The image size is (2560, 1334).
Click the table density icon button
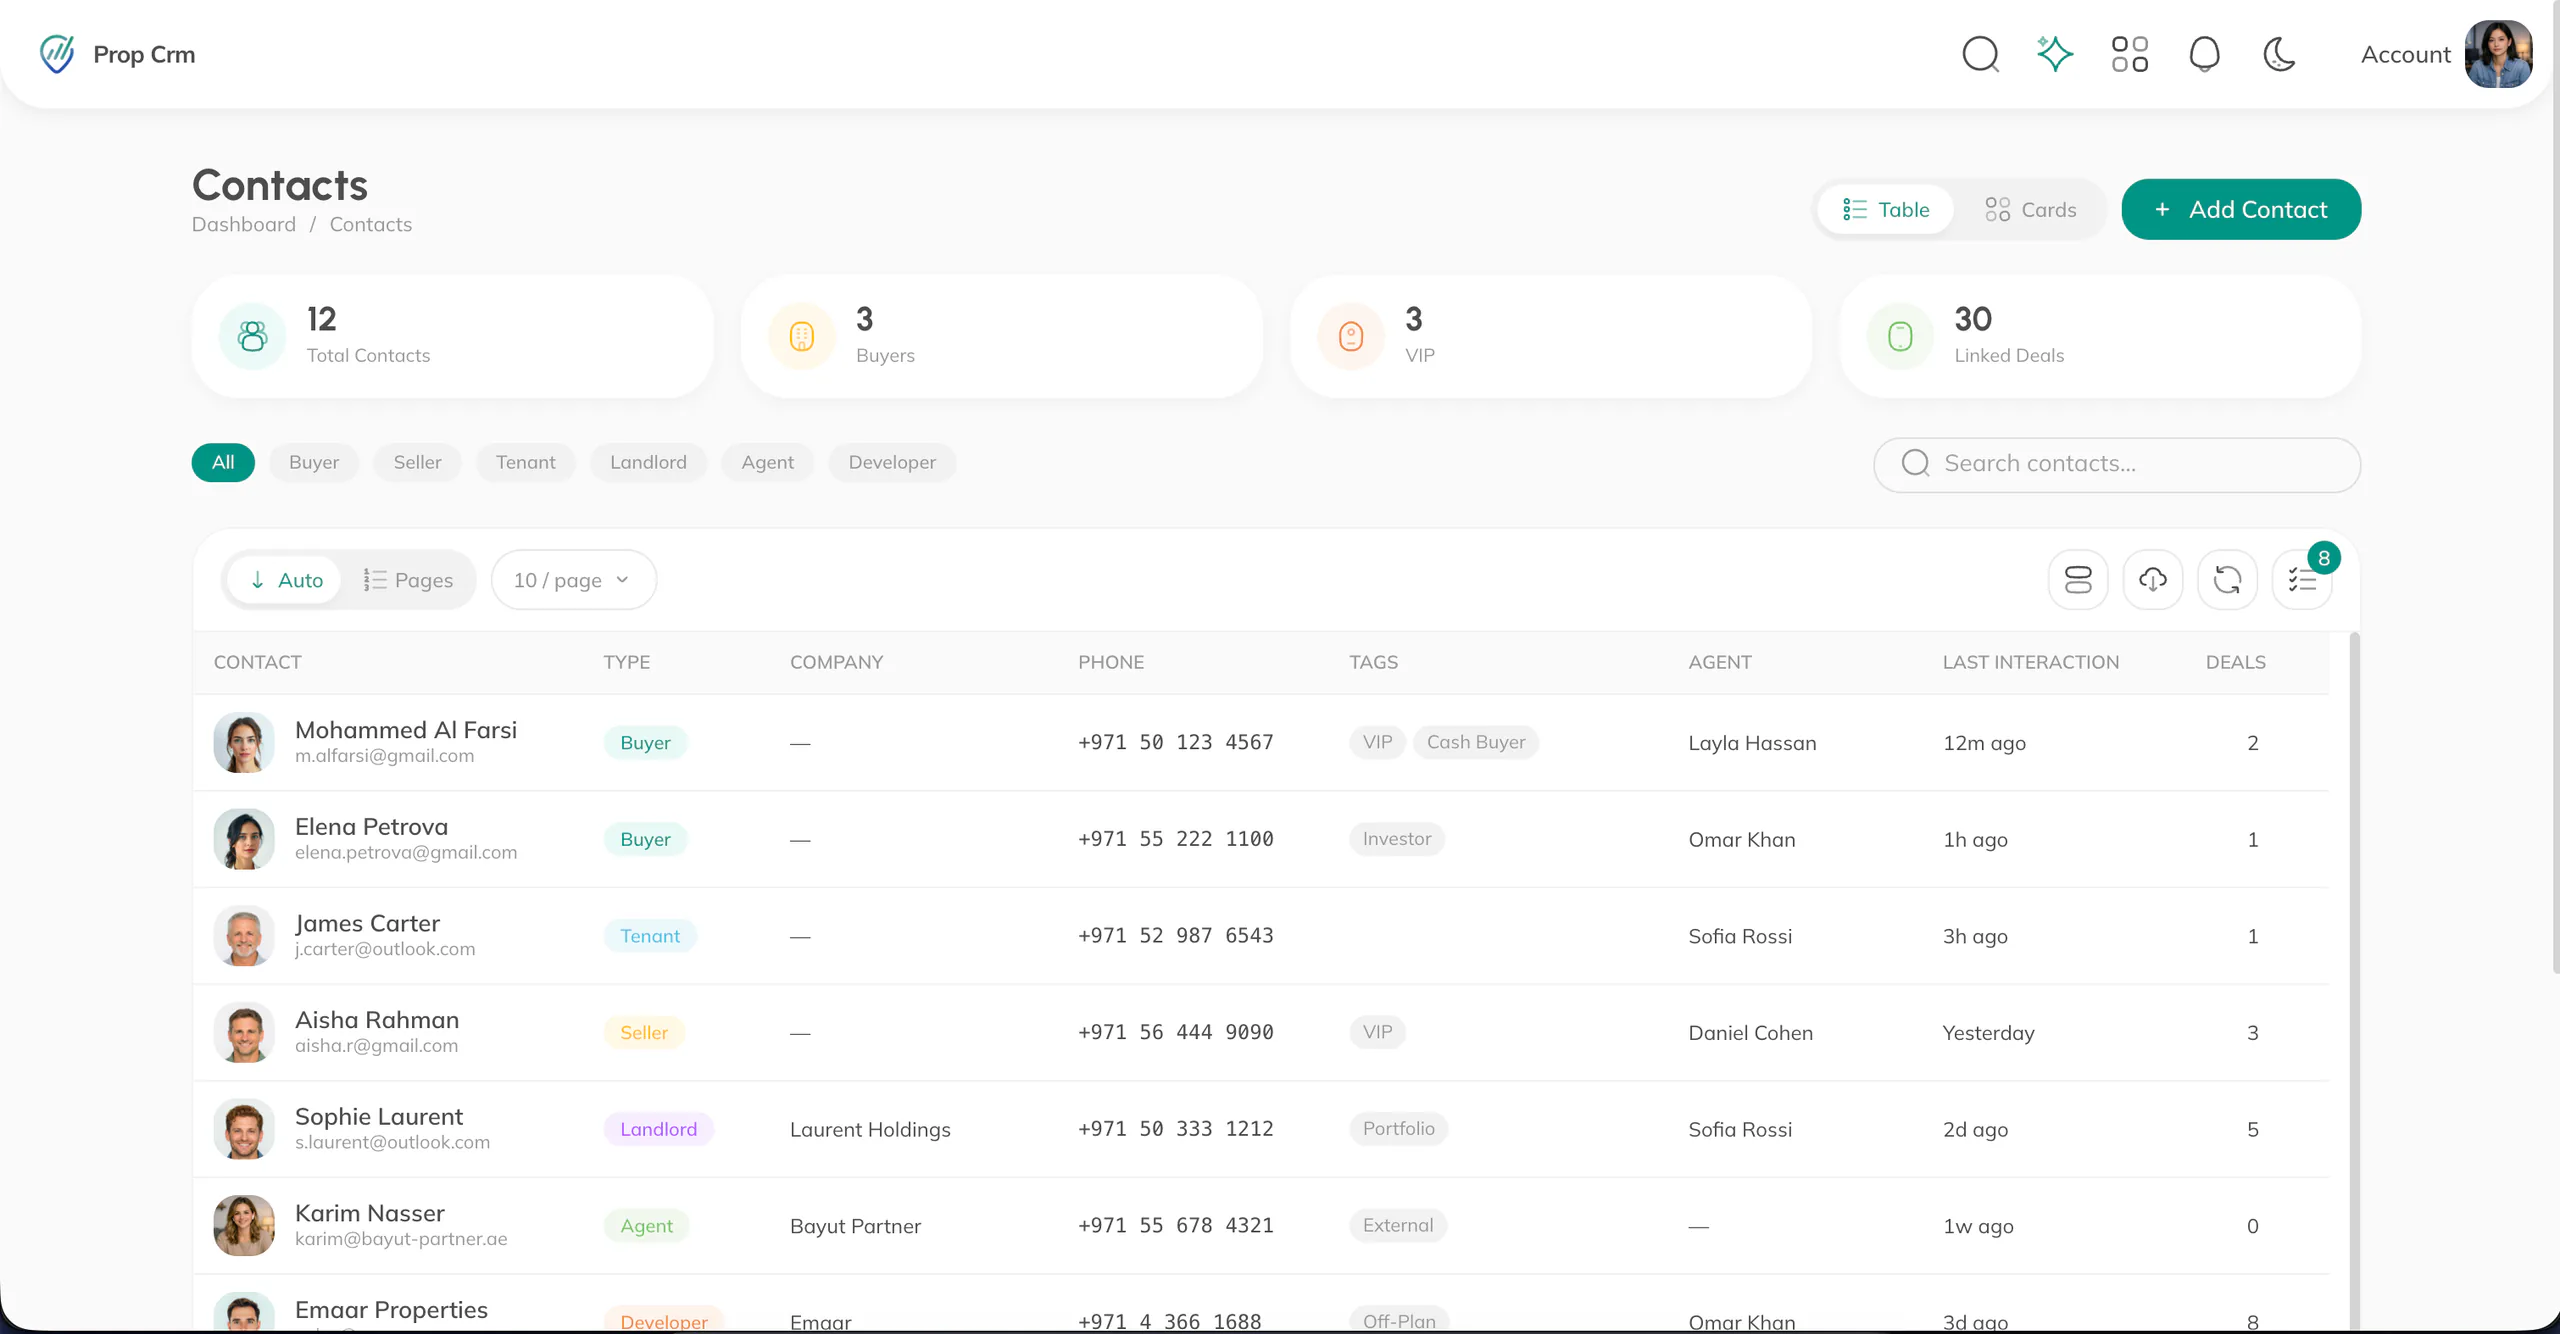pyautogui.click(x=2078, y=580)
